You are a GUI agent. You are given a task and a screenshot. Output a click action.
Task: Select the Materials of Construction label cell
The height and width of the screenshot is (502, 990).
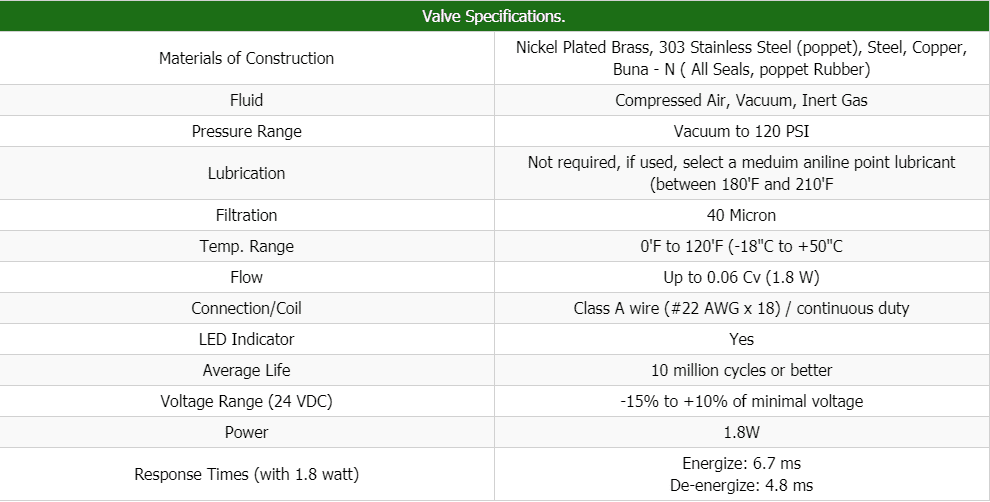tap(246, 58)
